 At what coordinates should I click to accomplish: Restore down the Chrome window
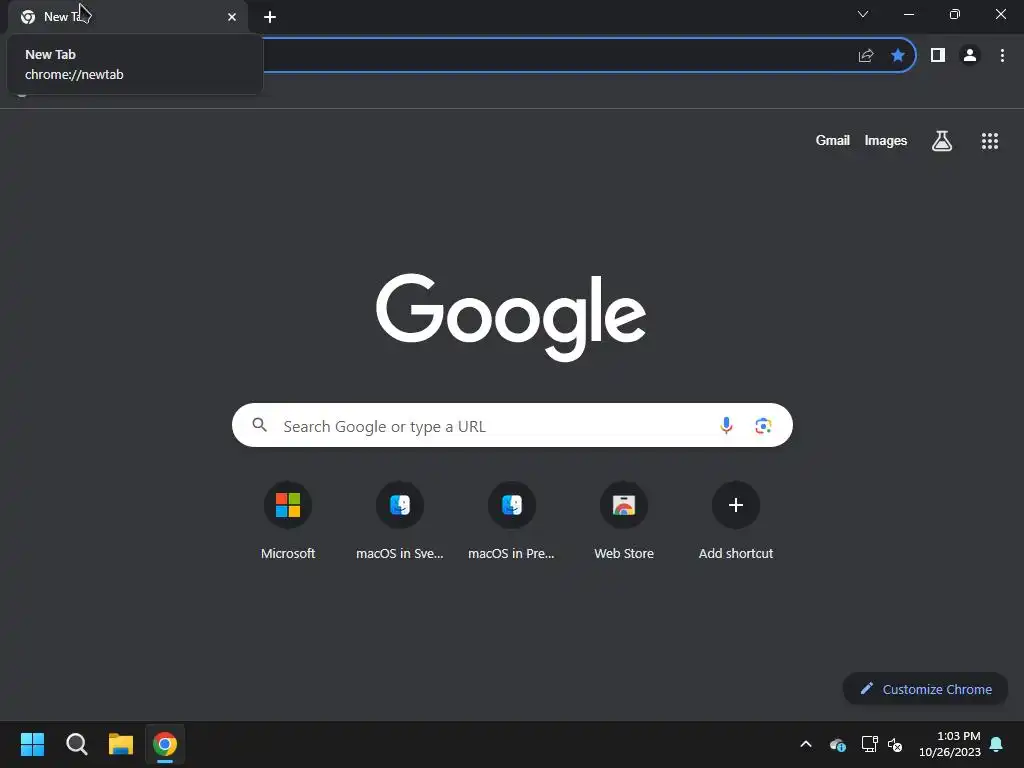954,14
